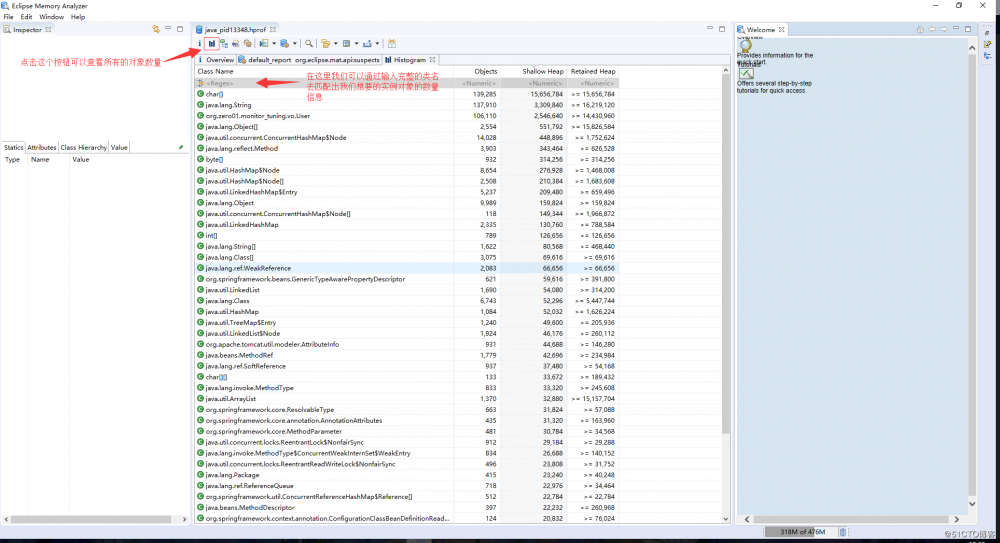Sort by the Objects column header
The width and height of the screenshot is (1000, 543).
485,71
